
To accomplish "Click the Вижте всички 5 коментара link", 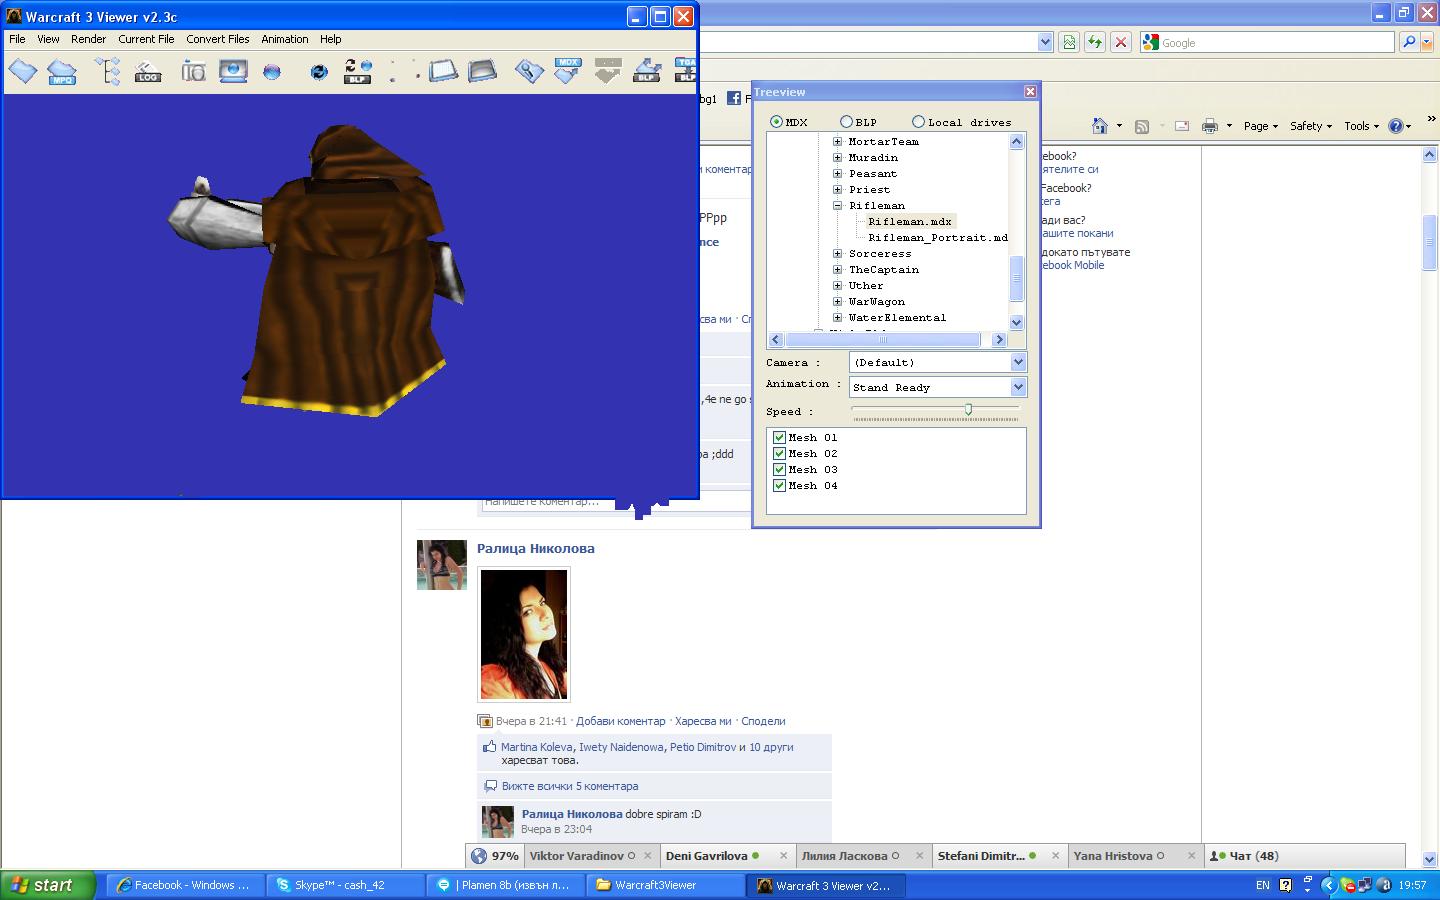I will [x=570, y=786].
